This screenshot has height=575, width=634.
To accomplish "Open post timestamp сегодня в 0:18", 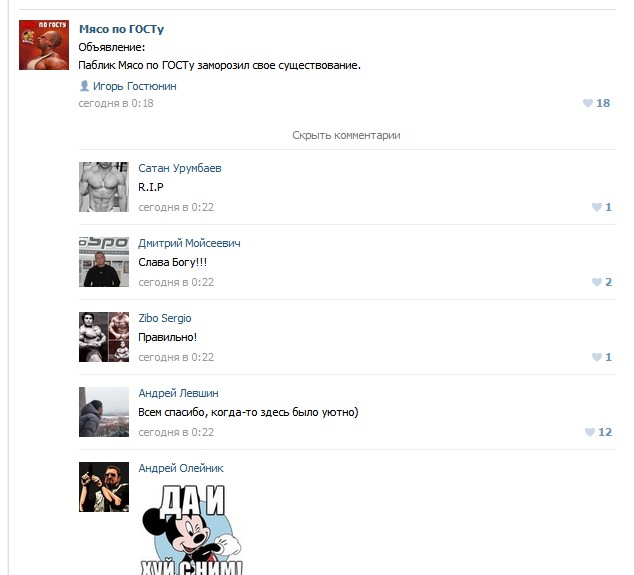I will point(116,104).
